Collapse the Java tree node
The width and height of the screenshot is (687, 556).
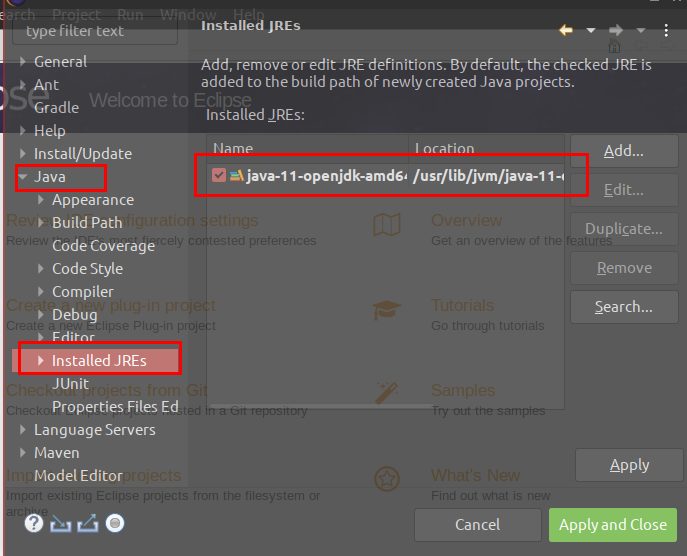coord(23,177)
